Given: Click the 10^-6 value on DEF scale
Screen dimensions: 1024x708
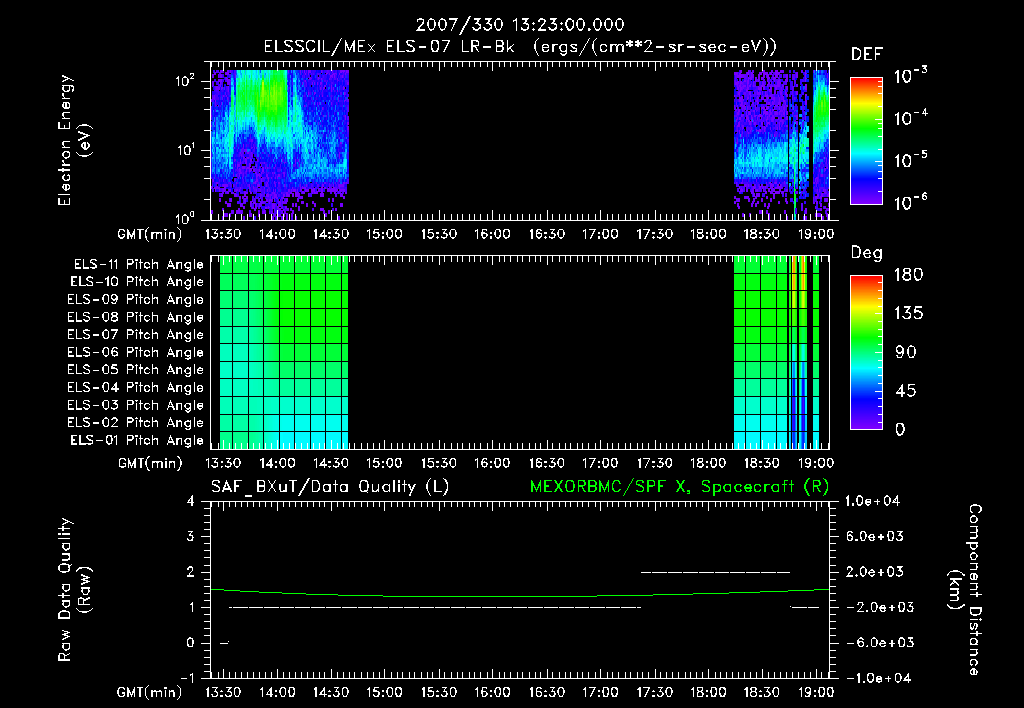Looking at the screenshot, I should (911, 202).
